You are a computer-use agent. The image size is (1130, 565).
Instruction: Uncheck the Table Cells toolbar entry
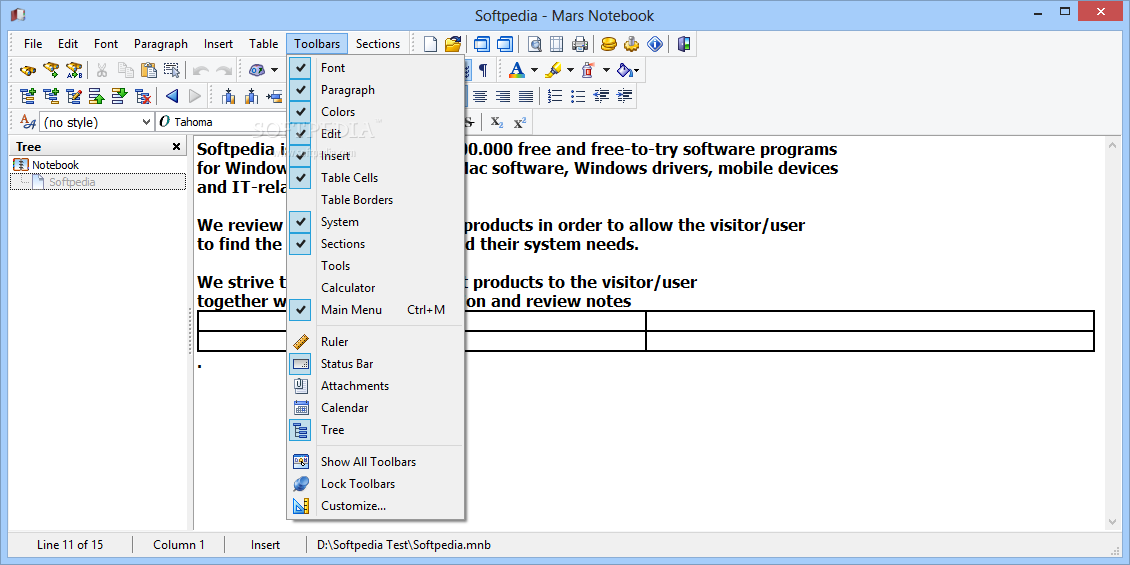tap(375, 178)
